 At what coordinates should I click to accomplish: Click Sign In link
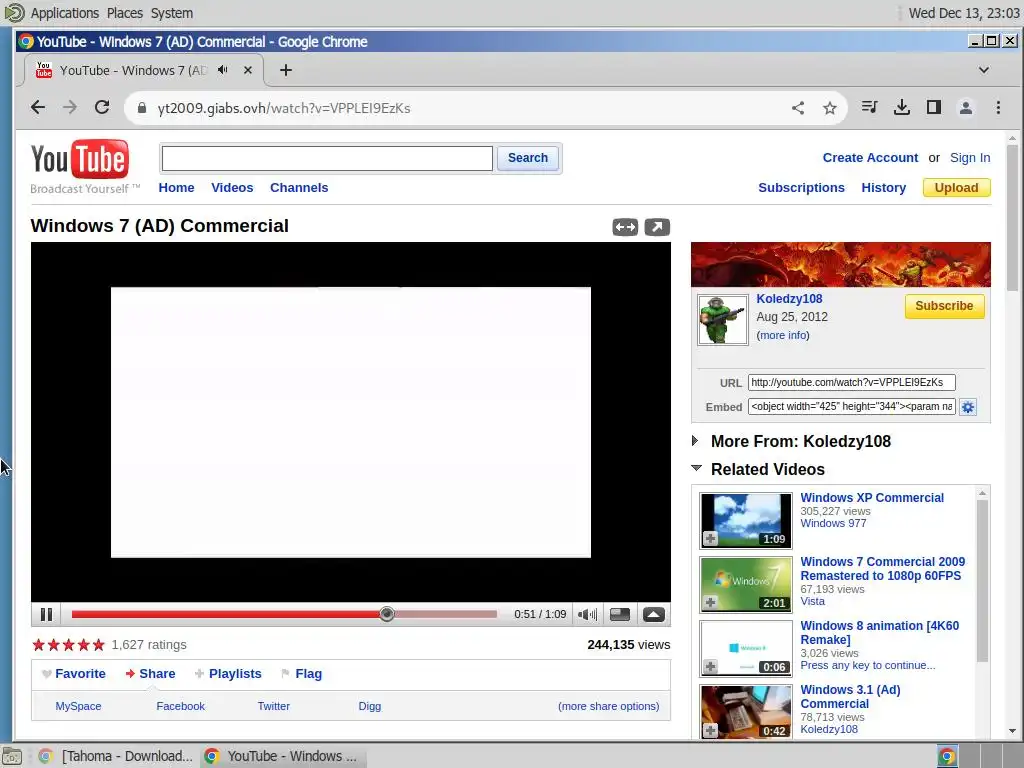coord(970,158)
